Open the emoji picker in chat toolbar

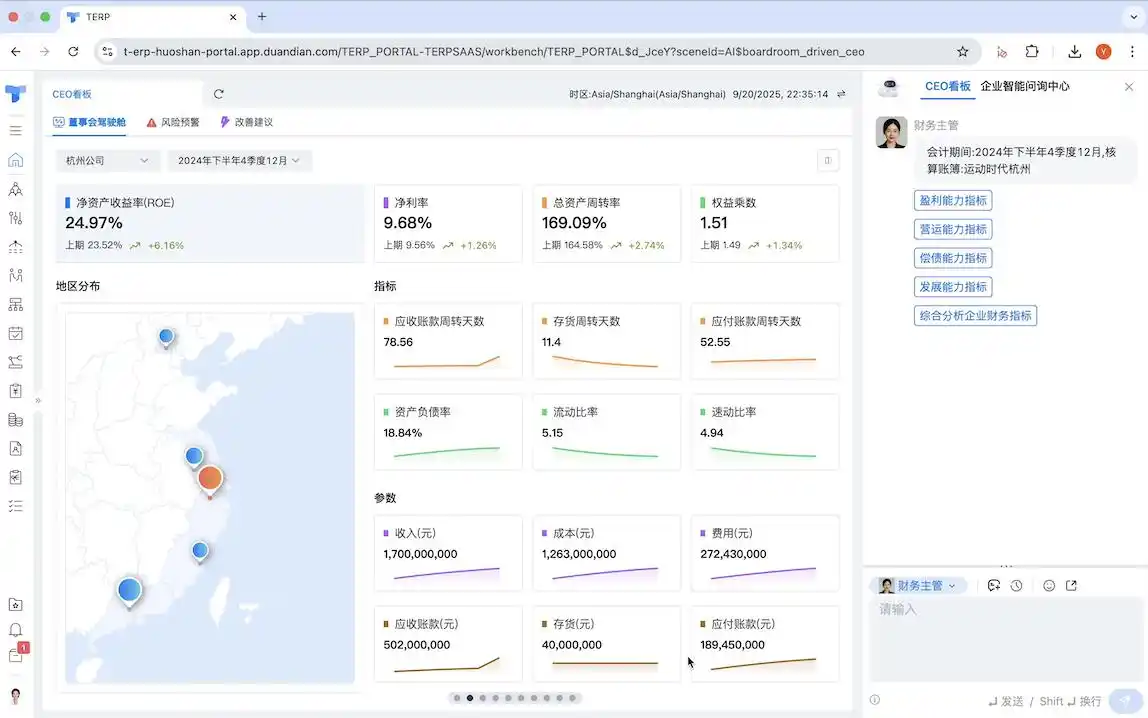click(1049, 586)
